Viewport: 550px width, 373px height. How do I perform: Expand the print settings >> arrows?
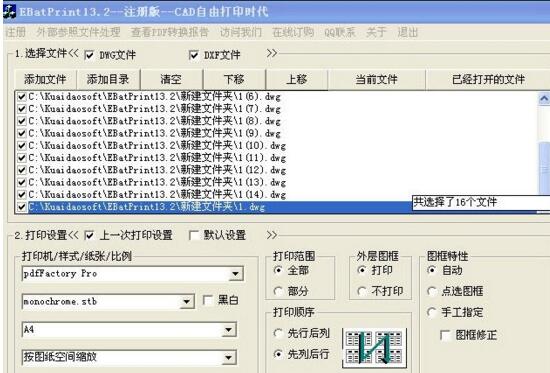pyautogui.click(x=272, y=235)
